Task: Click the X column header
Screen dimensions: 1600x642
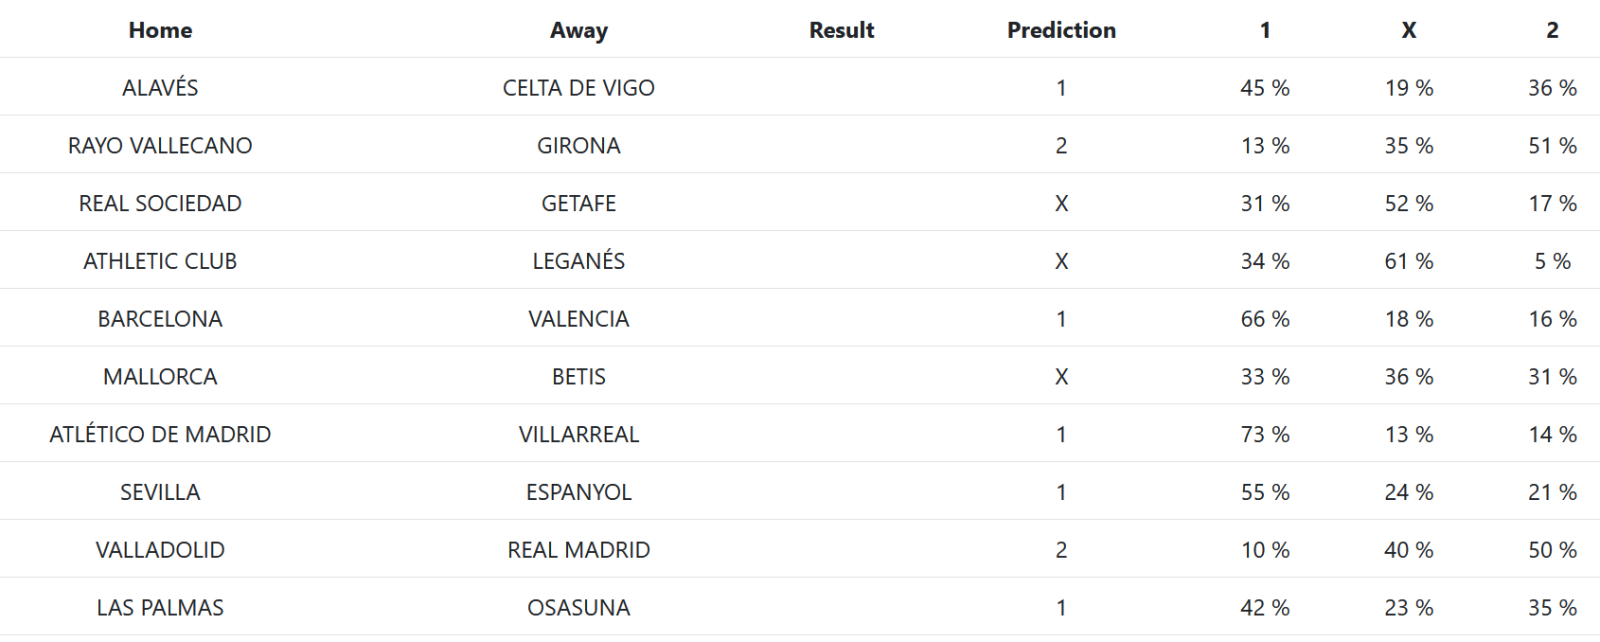Action: pyautogui.click(x=1408, y=30)
